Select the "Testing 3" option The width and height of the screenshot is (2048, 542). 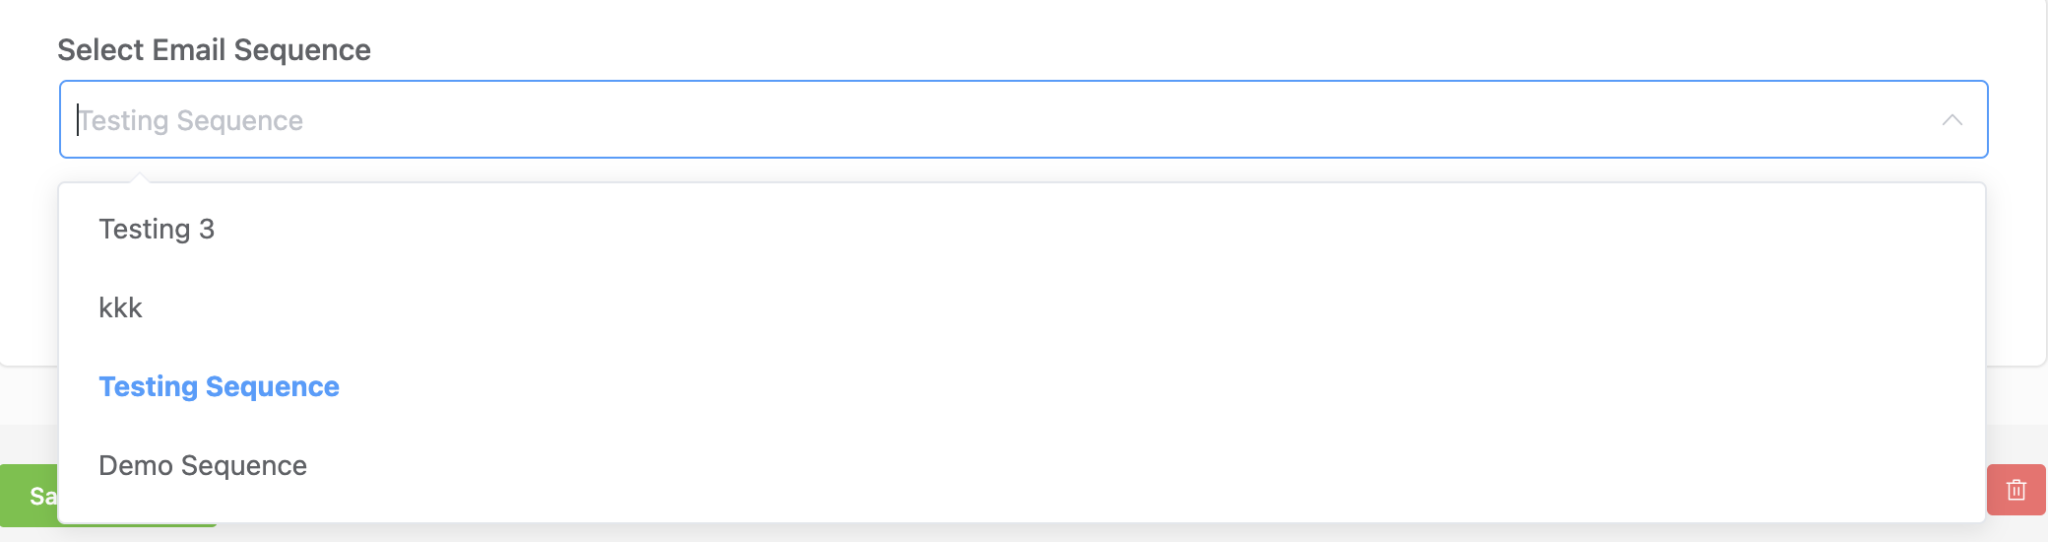point(157,229)
